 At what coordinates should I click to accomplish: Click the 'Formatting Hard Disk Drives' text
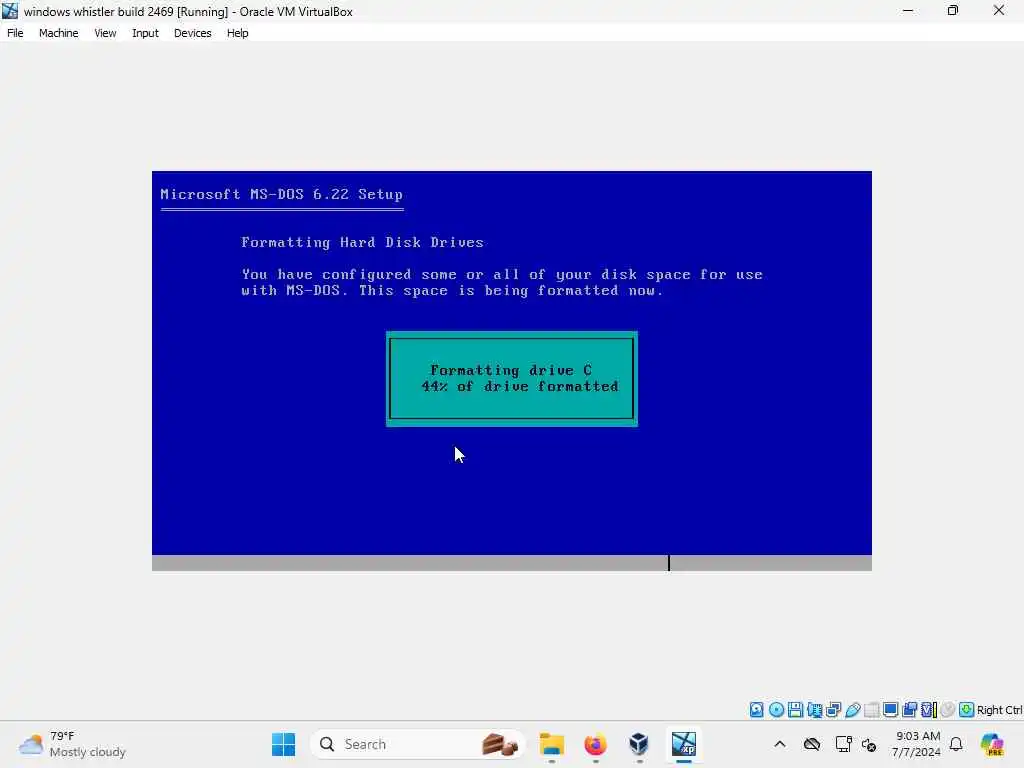click(362, 242)
